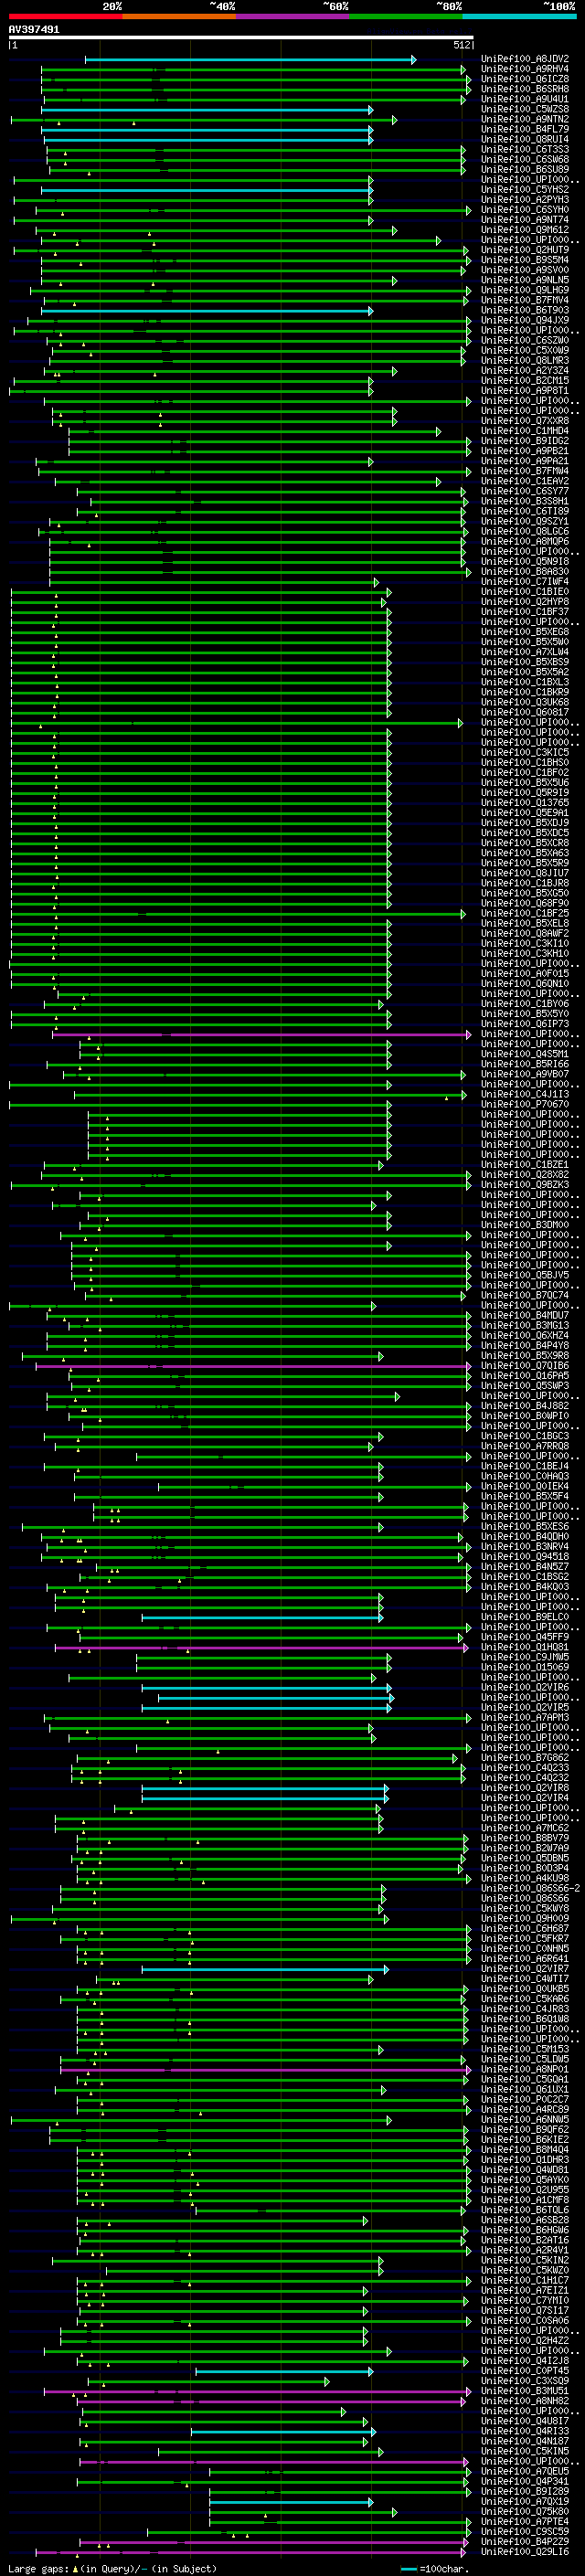Click label UniRef100_Q7XXR8

(x=525, y=421)
